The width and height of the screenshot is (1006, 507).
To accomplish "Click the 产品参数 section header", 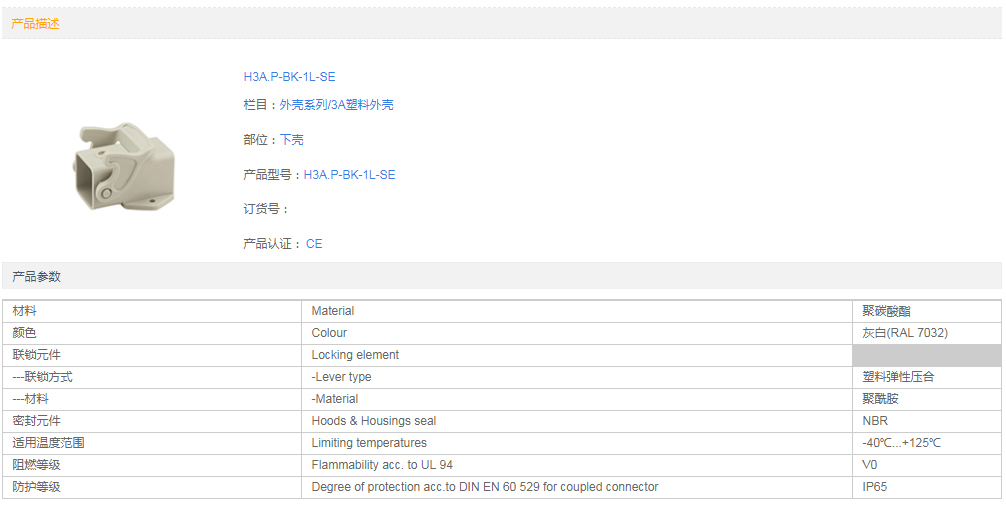I will pos(36,277).
